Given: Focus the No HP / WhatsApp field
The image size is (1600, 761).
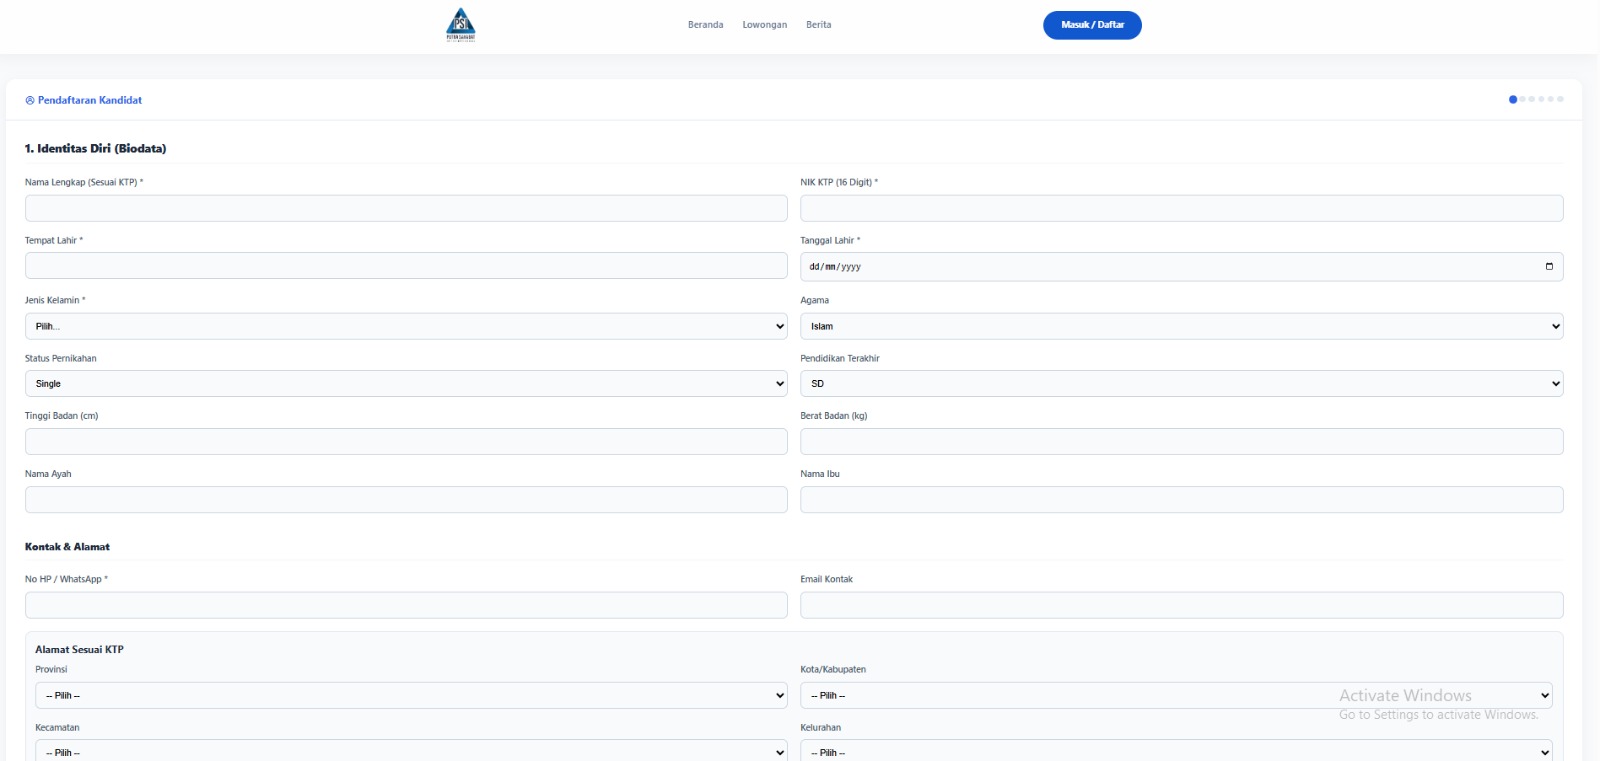Looking at the screenshot, I should click(x=406, y=605).
